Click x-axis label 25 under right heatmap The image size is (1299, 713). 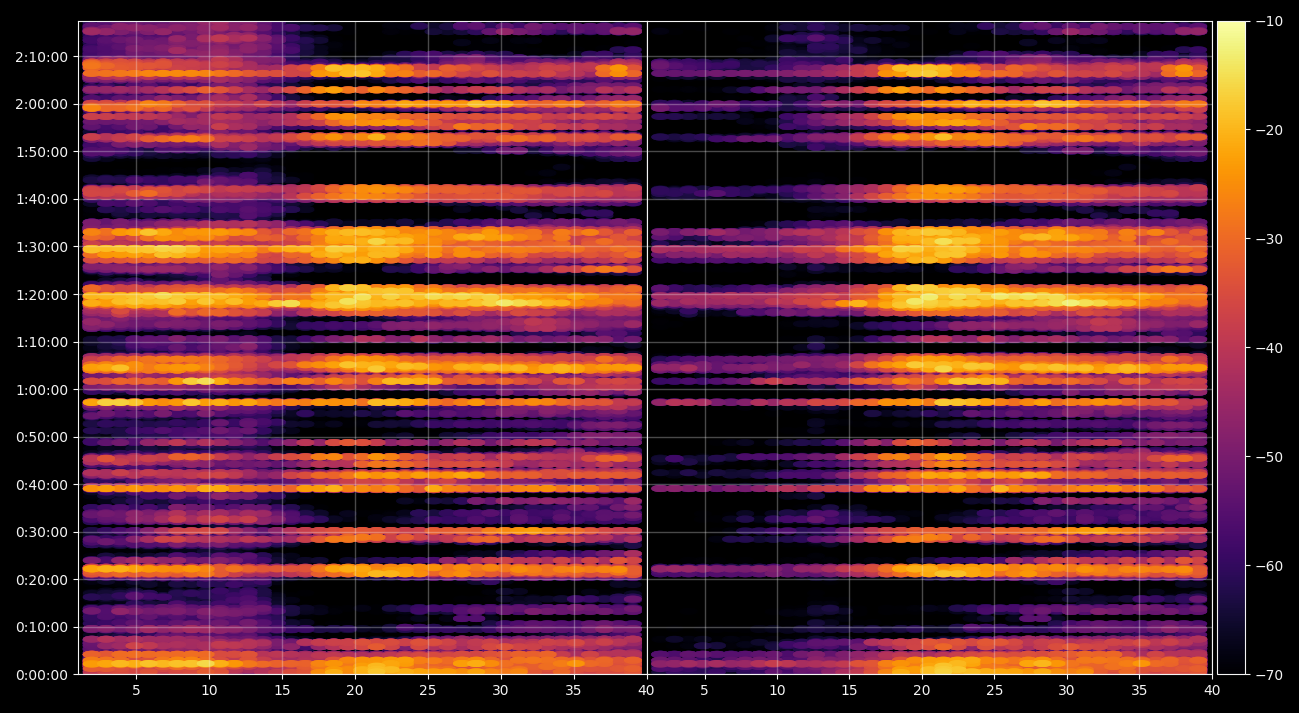(994, 690)
